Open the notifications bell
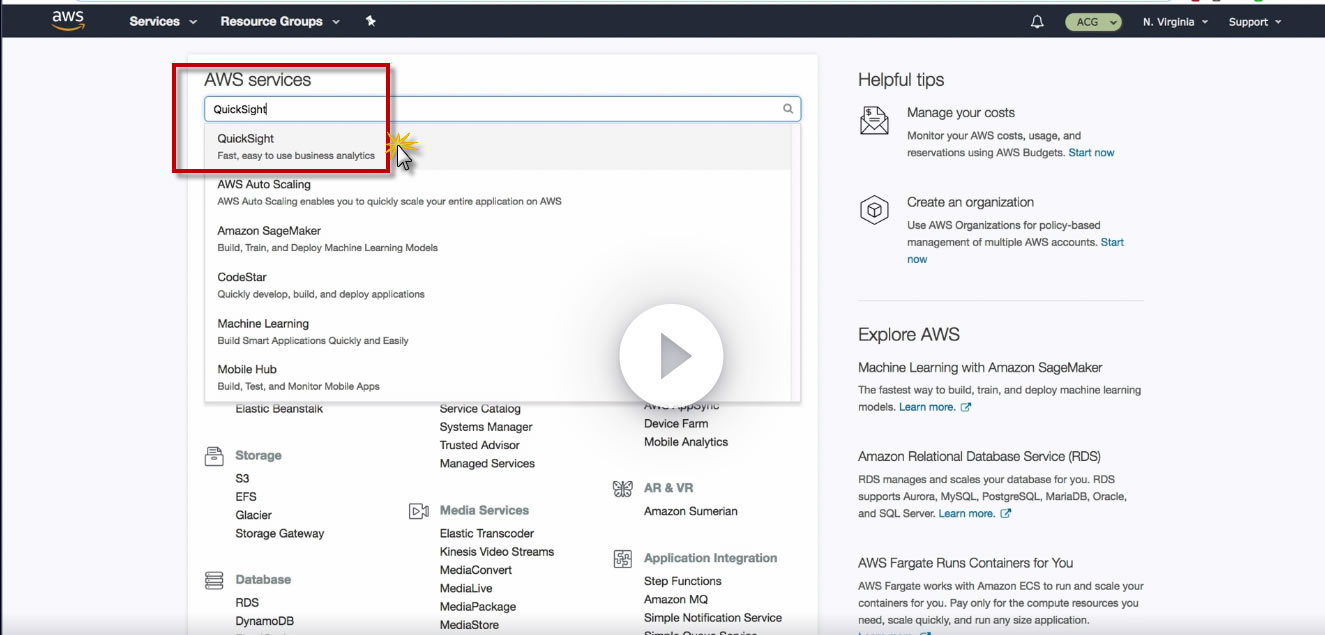This screenshot has height=635, width=1325. (x=1037, y=21)
